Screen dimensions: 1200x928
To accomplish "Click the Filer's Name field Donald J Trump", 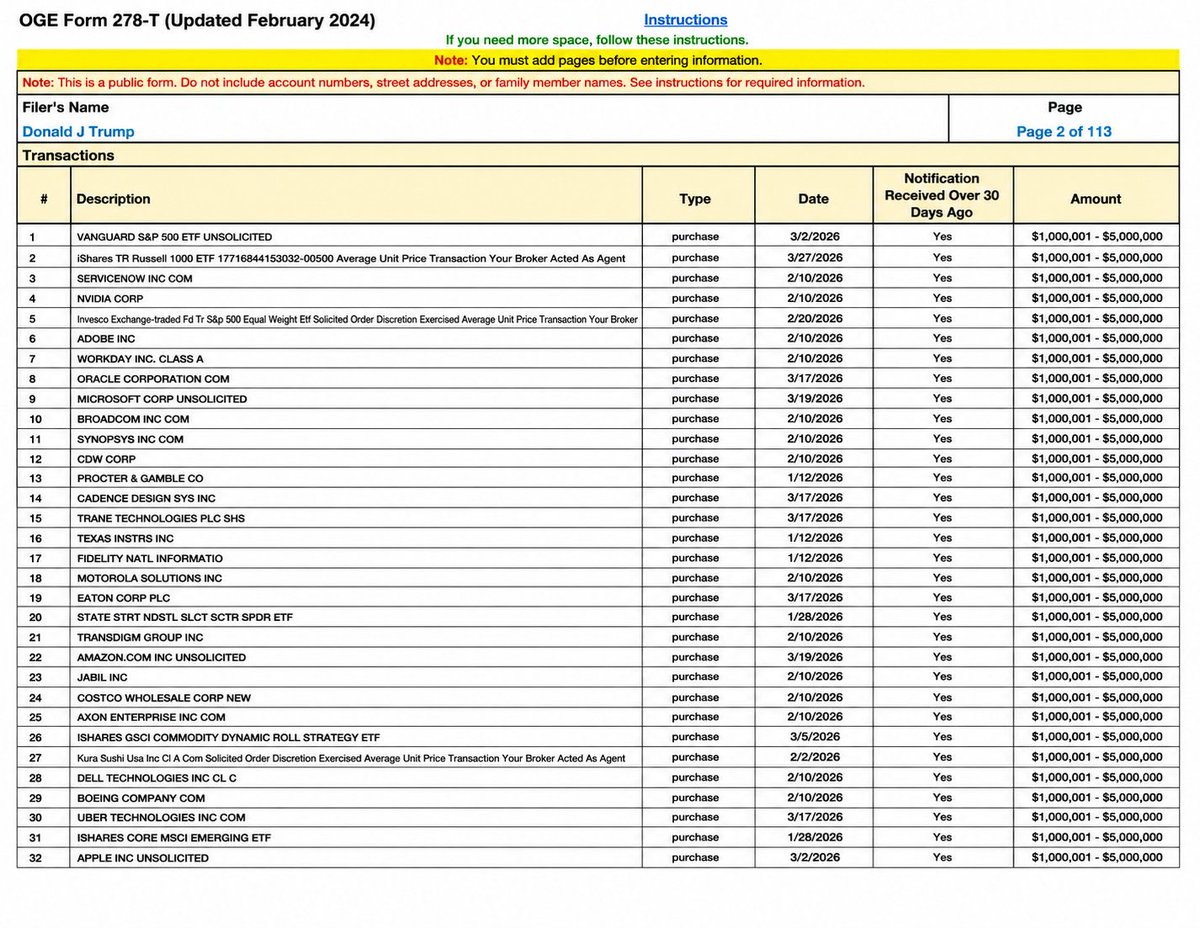I will click(78, 132).
